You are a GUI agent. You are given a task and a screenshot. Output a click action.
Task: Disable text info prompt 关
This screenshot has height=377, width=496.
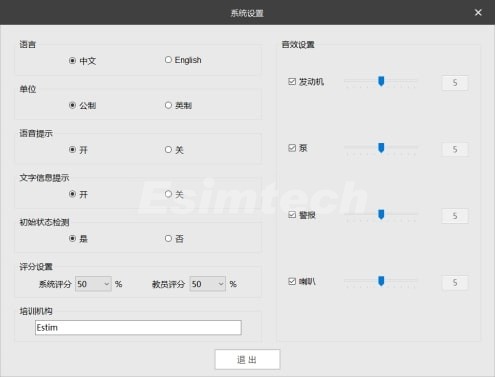click(168, 194)
